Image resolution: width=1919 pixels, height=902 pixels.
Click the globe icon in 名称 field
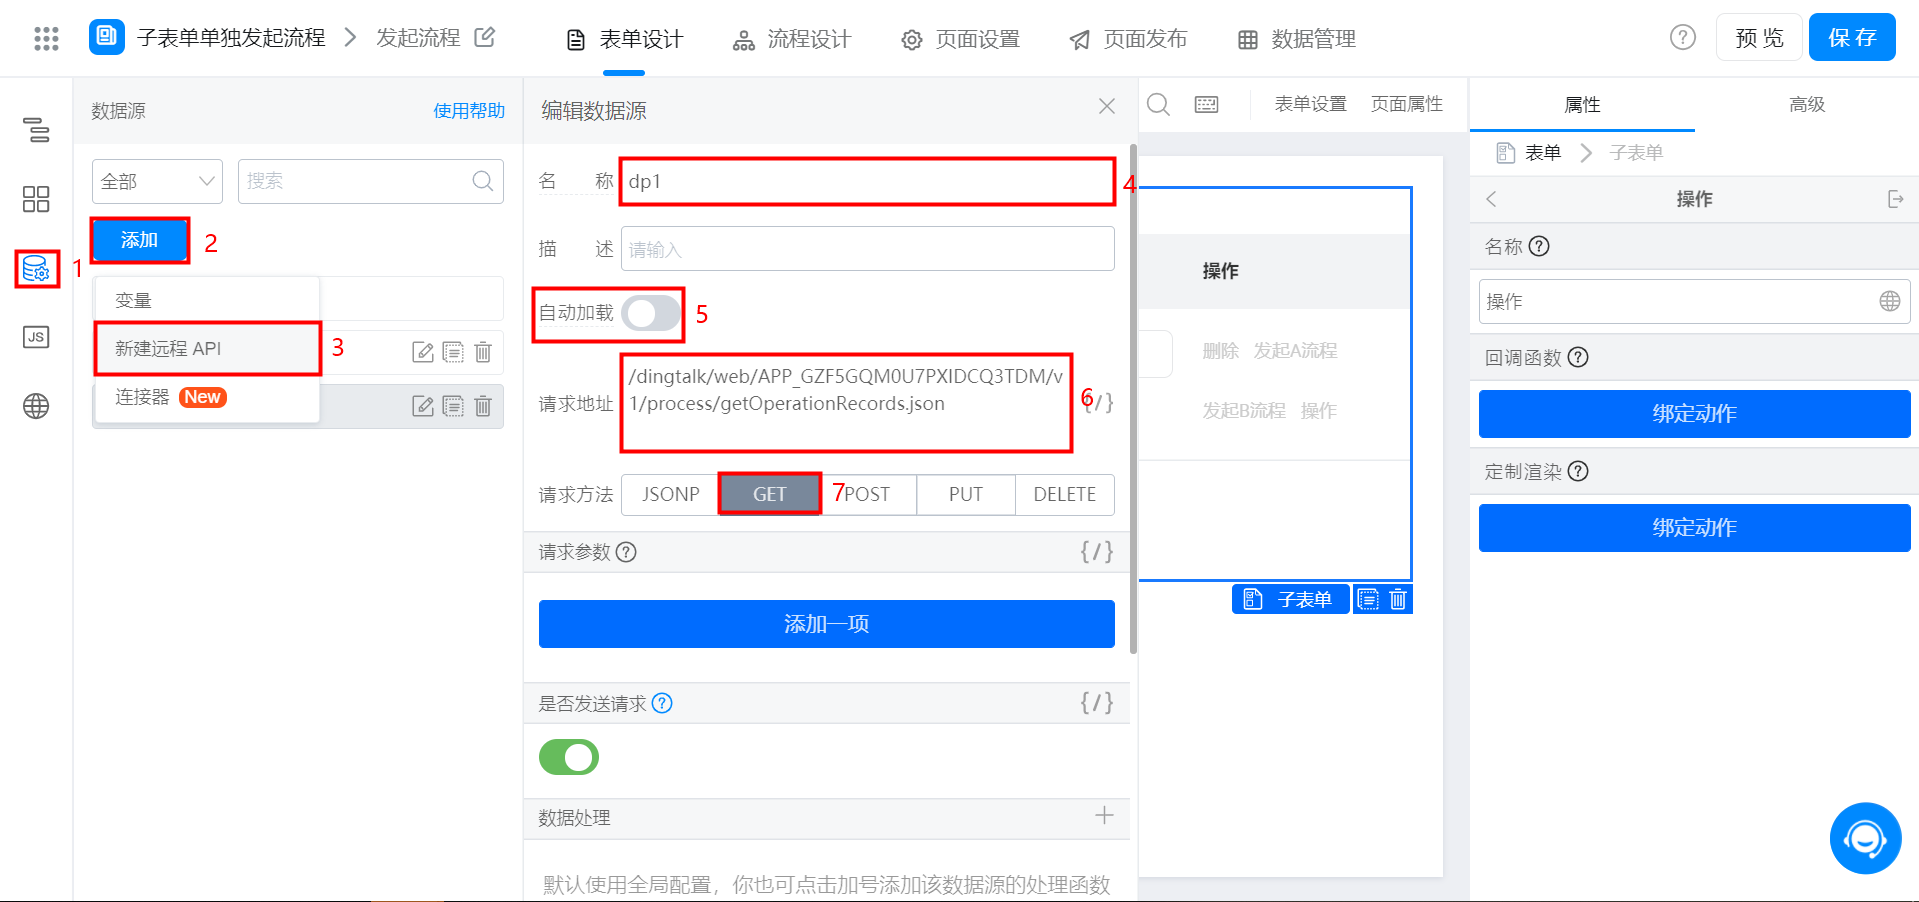click(1890, 301)
